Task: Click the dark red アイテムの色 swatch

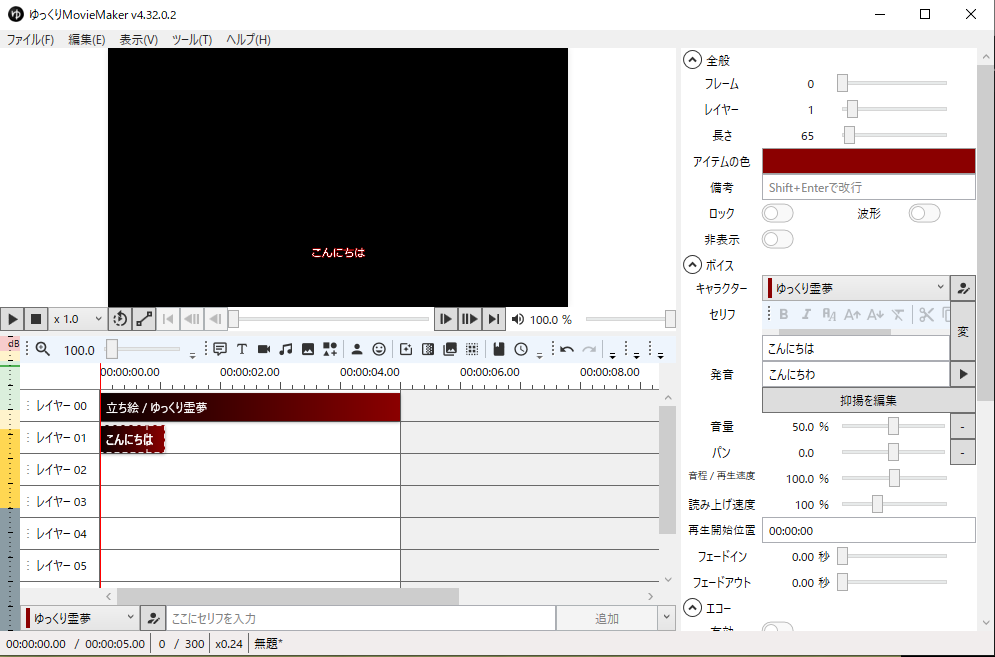Action: click(867, 161)
